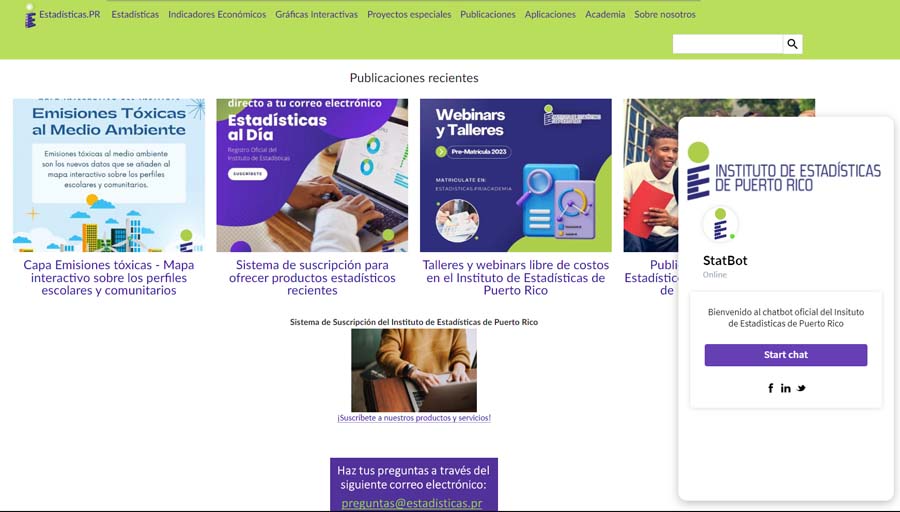Open the Emisiones Tóxicas thumbnail image
Screen dimensions: 900x512
(108, 175)
